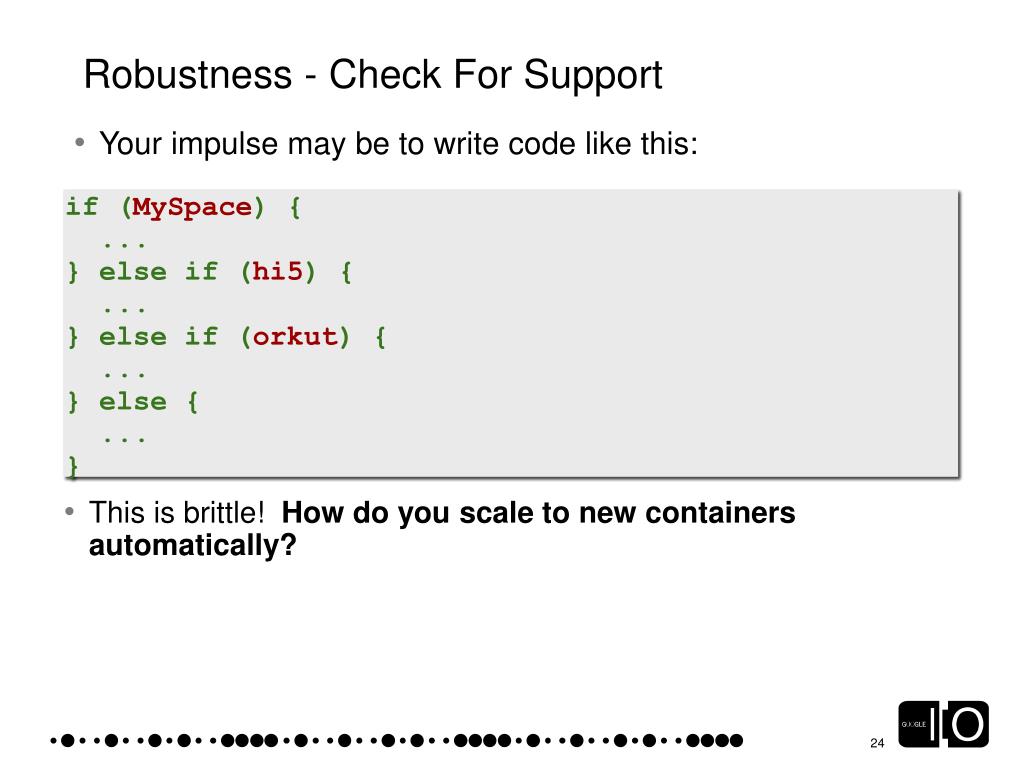Click the orkut condition in the code
The height and width of the screenshot is (768, 1024).
[x=295, y=337]
